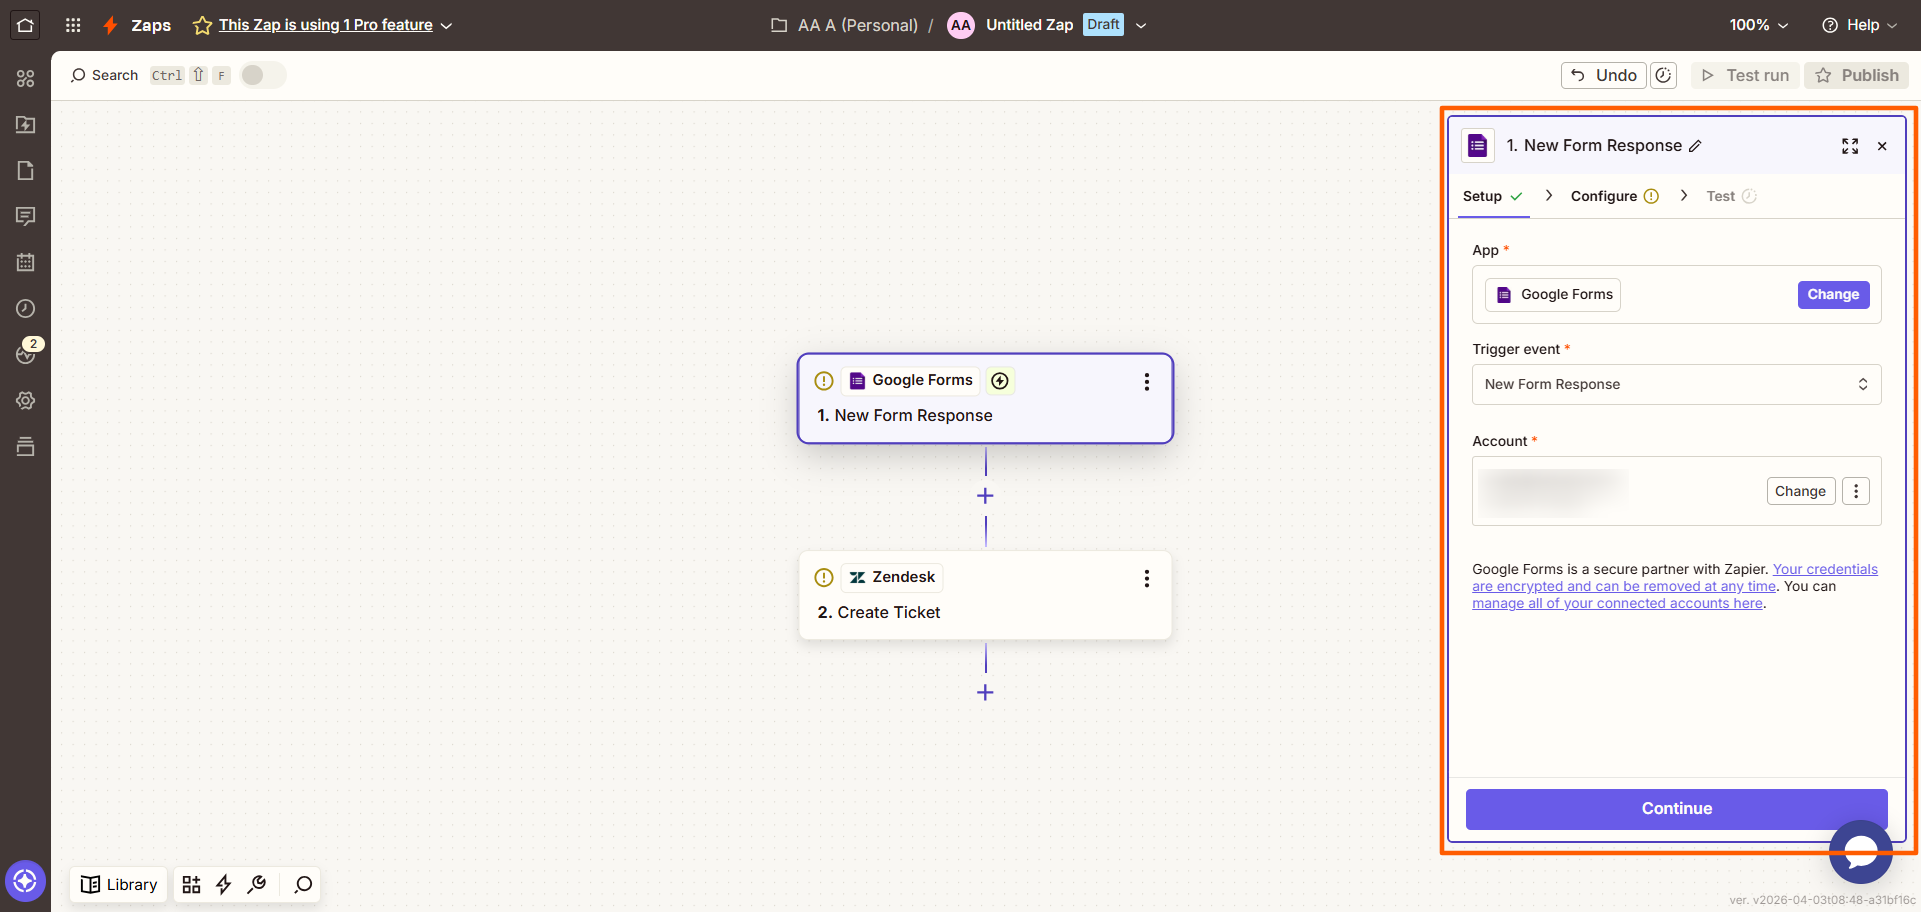Image resolution: width=1921 pixels, height=912 pixels.
Task: Open the folder with bolt icon in sidebar
Action: point(25,124)
